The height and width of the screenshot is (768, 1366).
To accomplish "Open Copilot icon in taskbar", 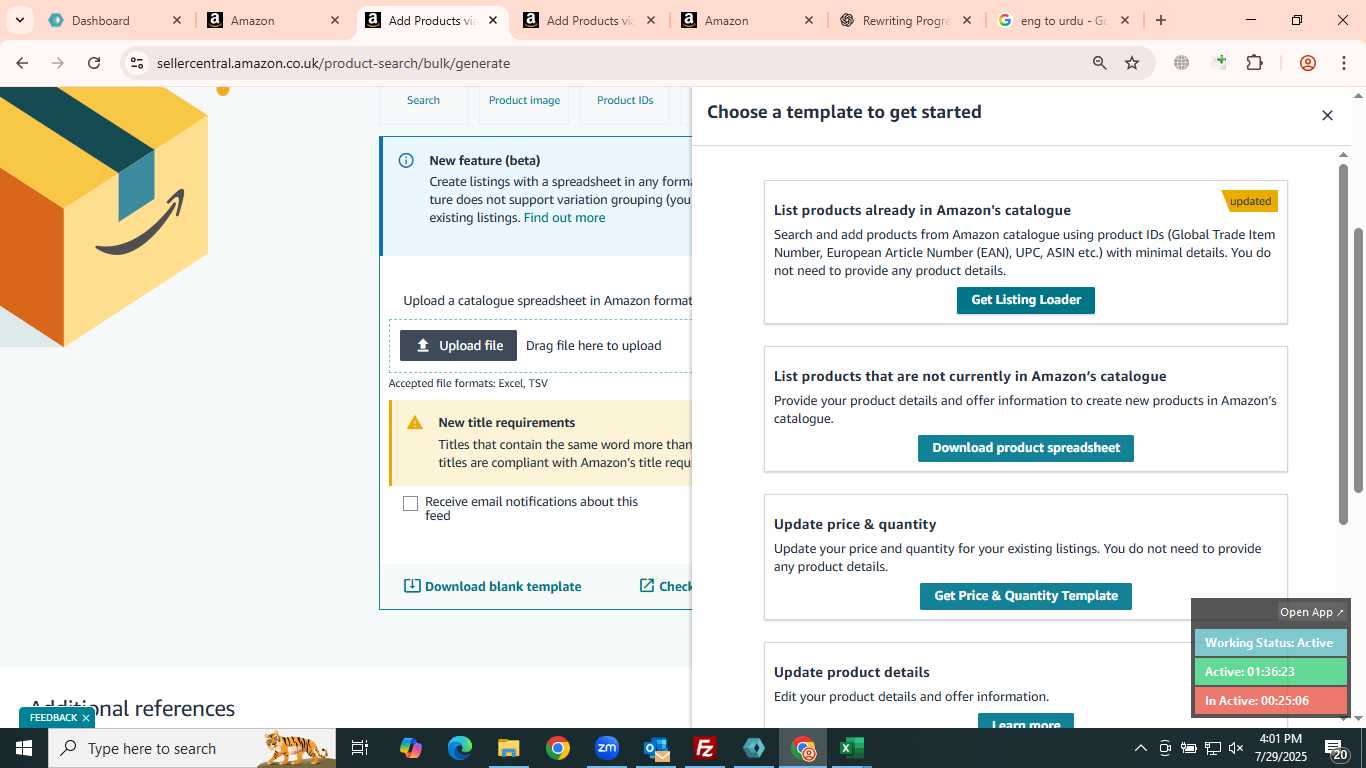I will pos(410,748).
